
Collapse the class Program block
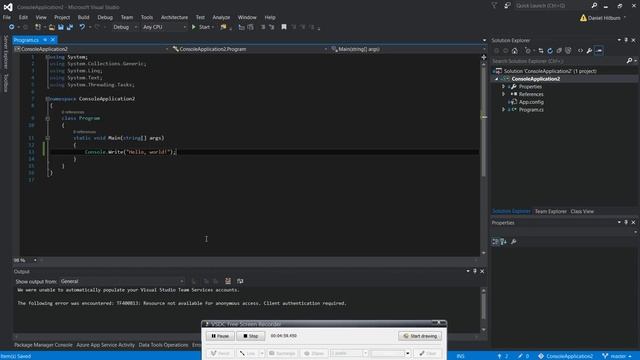click(47, 118)
